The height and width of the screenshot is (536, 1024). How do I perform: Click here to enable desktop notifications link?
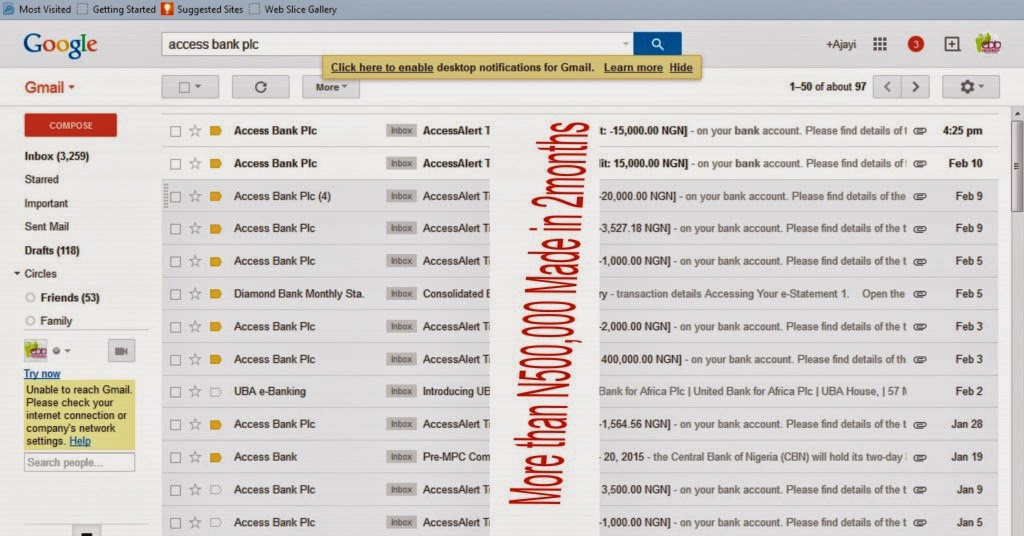(382, 67)
